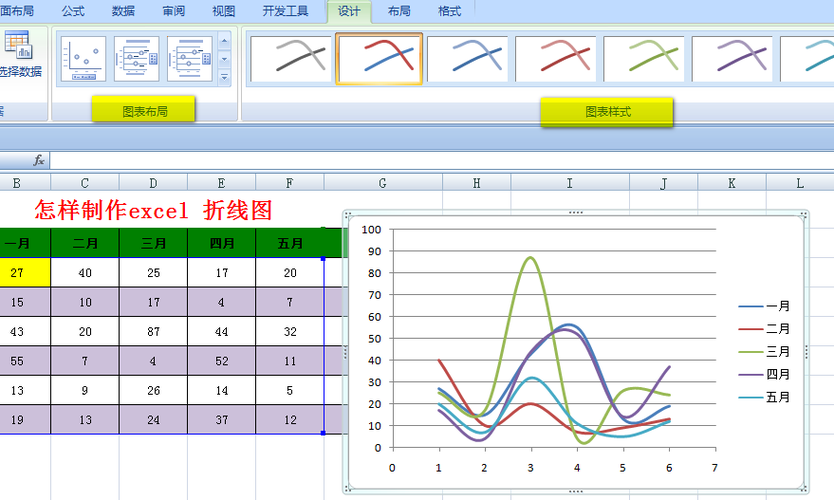Select column H header
Screen dimensions: 834x500
(x=477, y=183)
